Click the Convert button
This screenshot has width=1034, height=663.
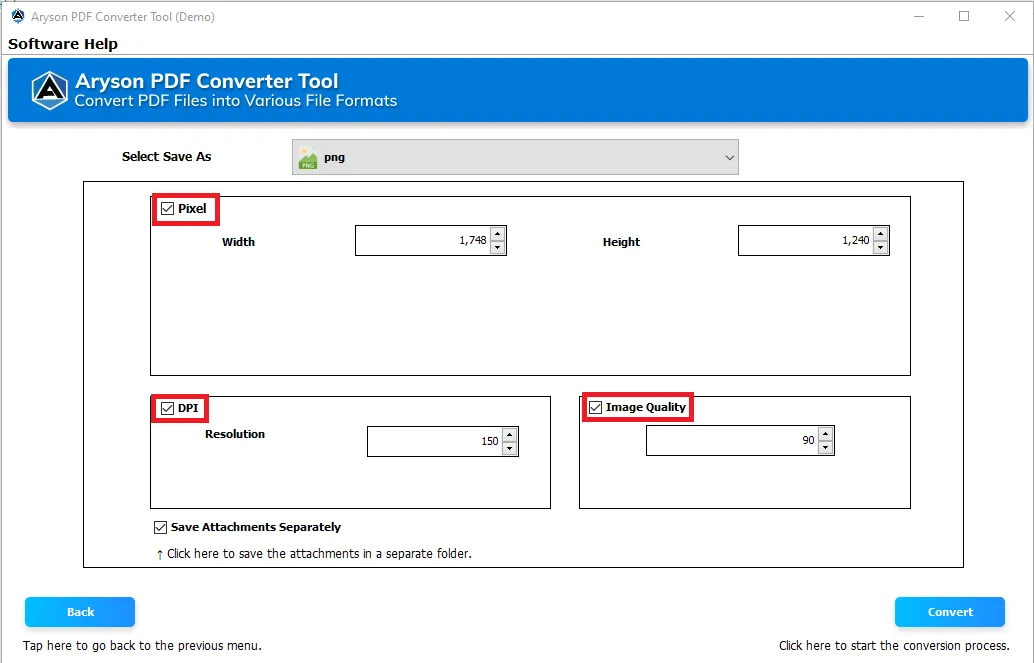pyautogui.click(x=950, y=612)
